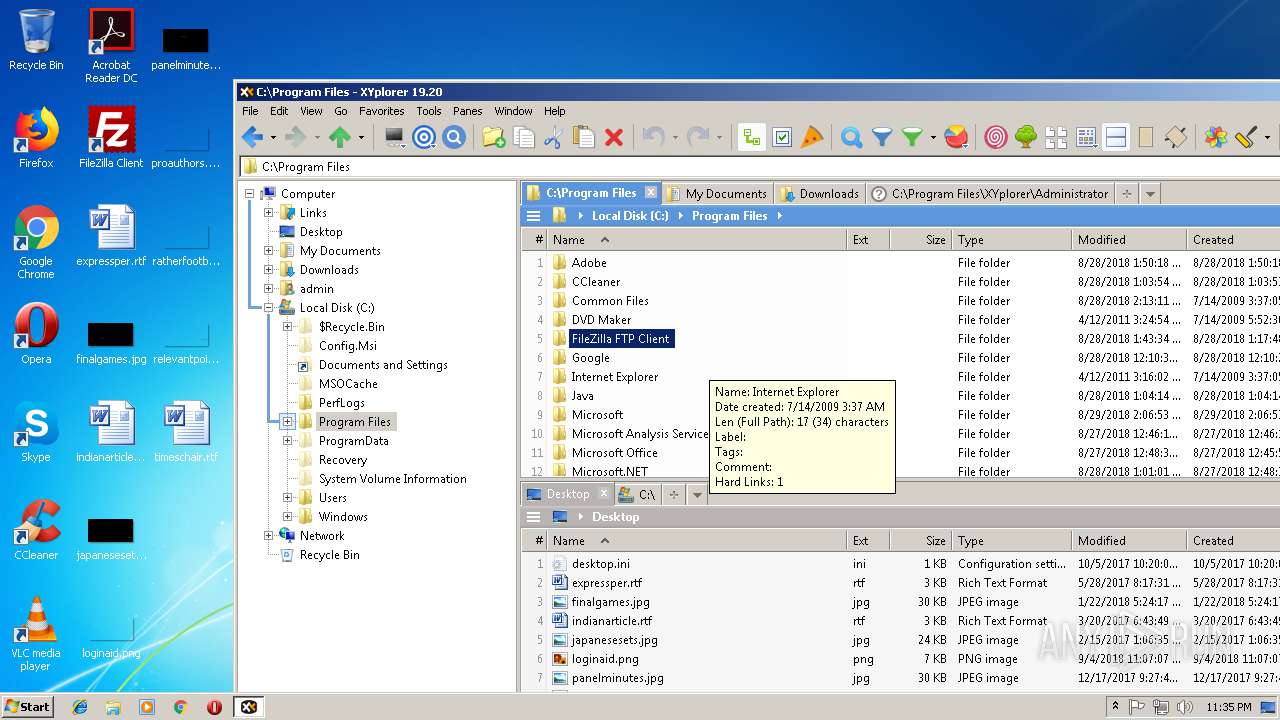The width and height of the screenshot is (1280, 720).
Task: Switch to details list view icon
Action: click(1086, 137)
